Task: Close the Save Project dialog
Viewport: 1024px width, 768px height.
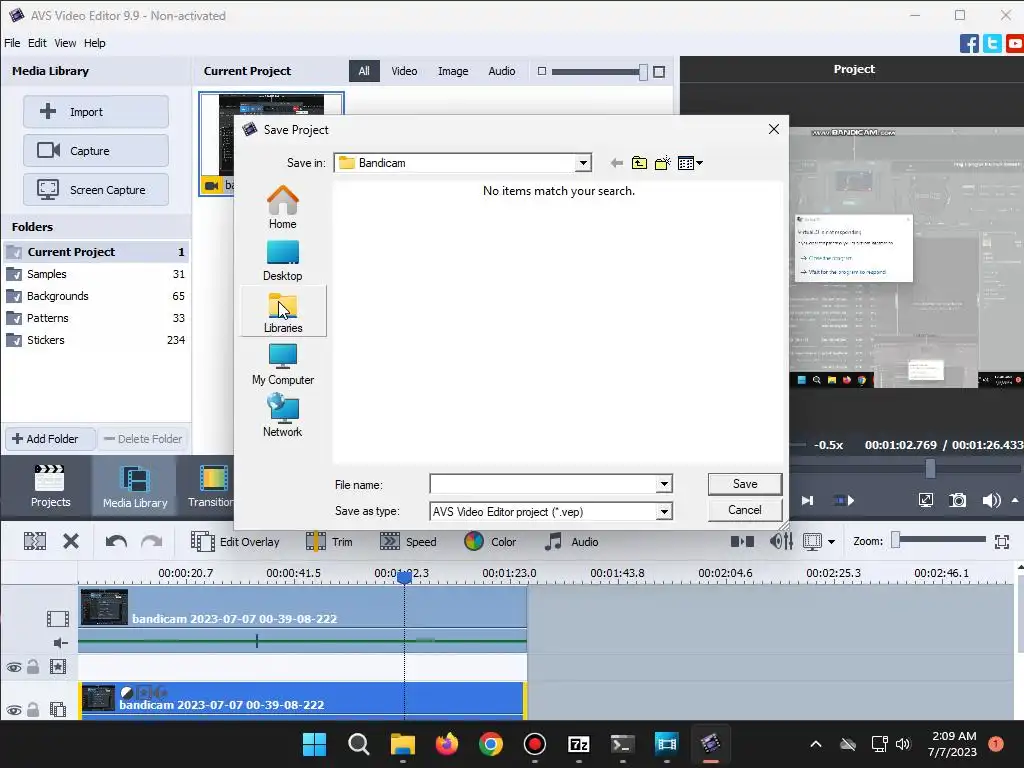Action: coord(774,129)
